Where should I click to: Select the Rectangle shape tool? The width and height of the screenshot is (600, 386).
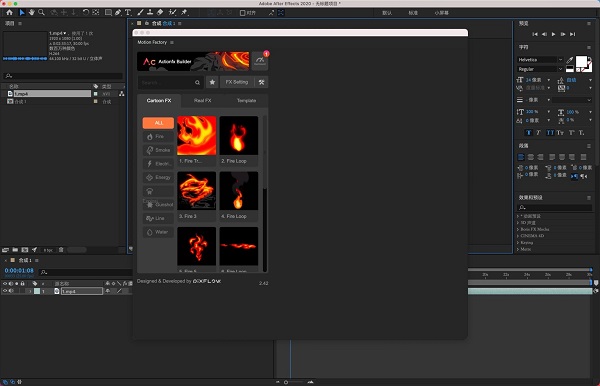108,13
